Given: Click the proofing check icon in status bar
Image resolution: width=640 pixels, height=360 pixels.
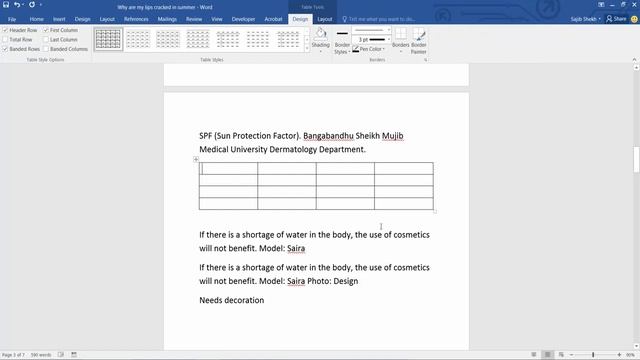Looking at the screenshot, I should click(x=61, y=355).
